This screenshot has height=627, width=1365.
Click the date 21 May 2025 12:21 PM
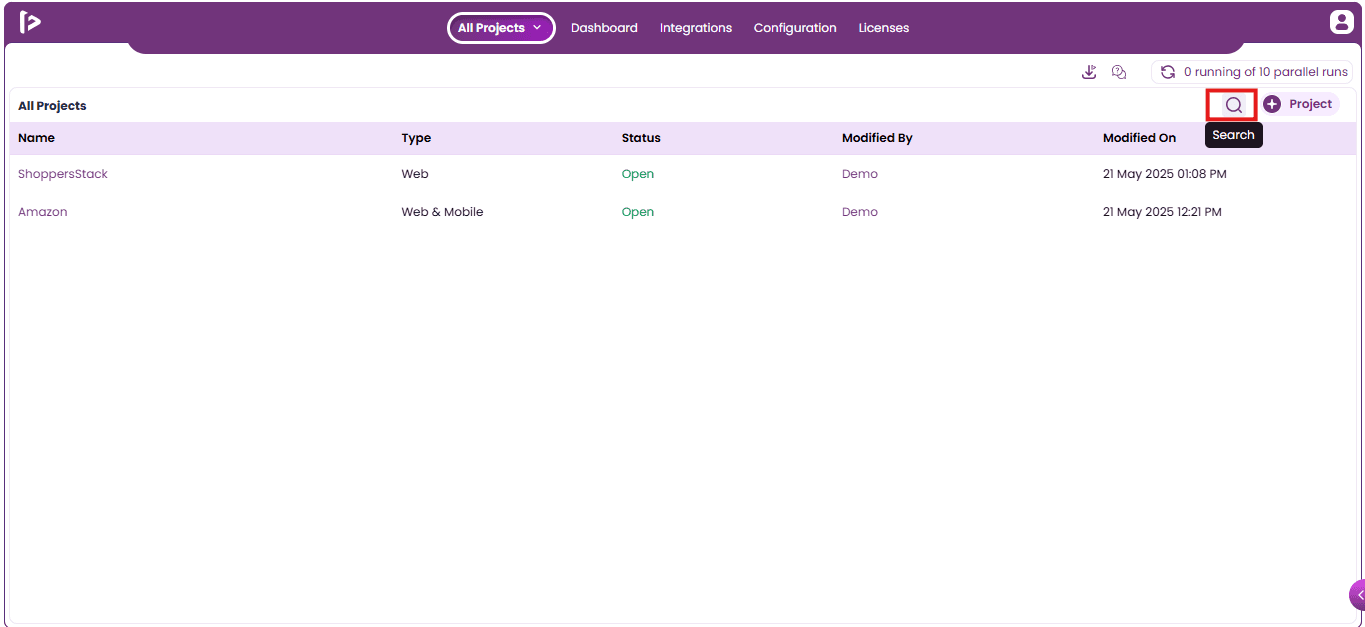[x=1162, y=212]
